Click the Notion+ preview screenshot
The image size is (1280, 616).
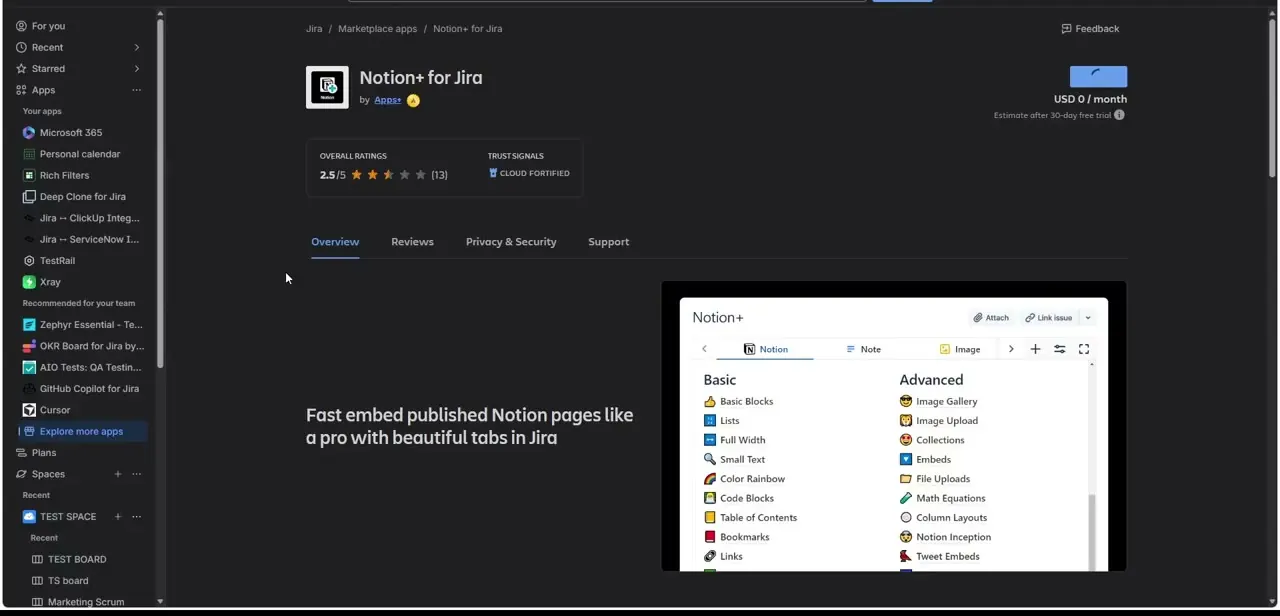(894, 427)
